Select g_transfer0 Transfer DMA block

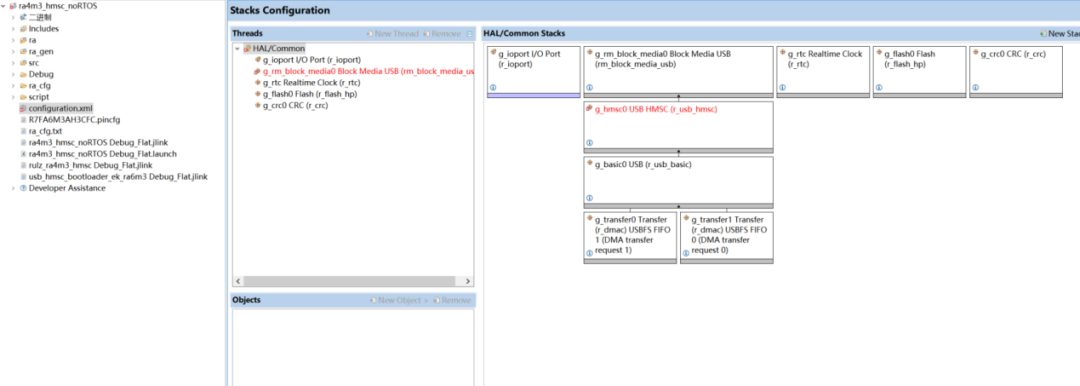(630, 237)
